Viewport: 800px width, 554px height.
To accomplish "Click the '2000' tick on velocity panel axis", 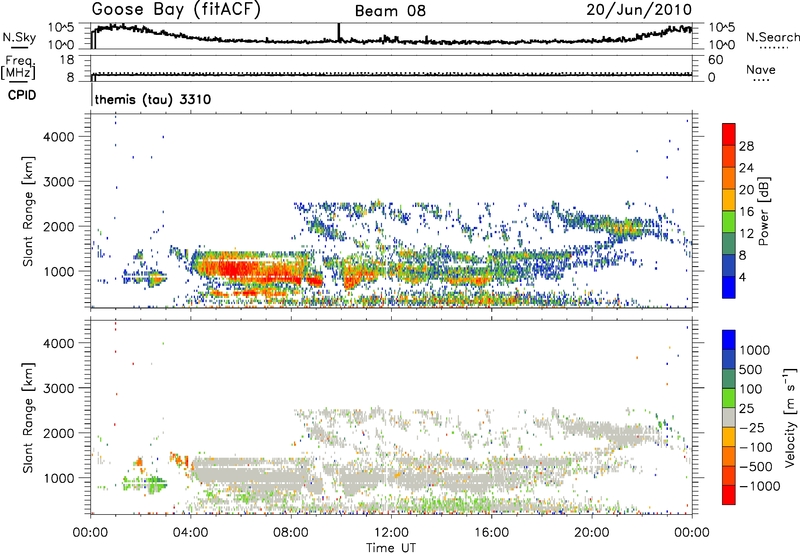I will (59, 433).
